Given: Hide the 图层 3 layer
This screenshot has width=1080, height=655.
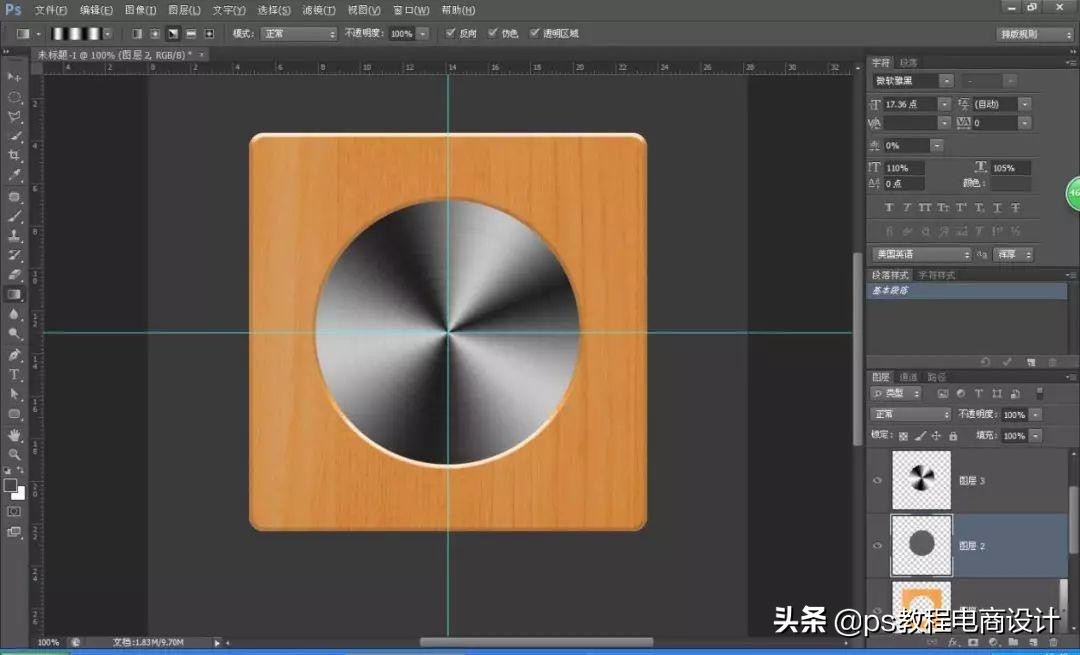Looking at the screenshot, I should pos(877,480).
